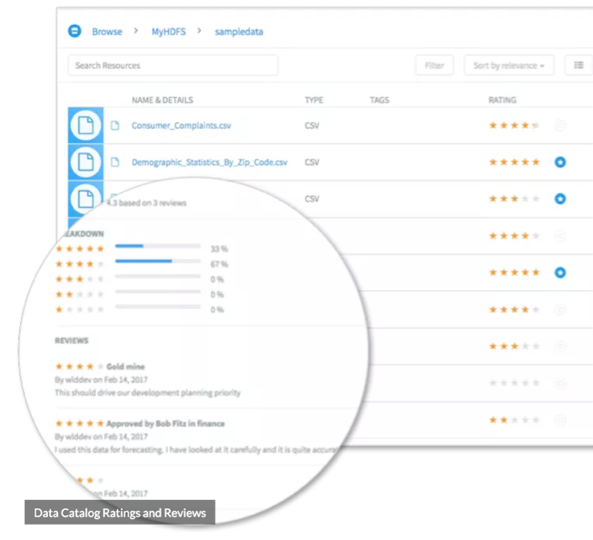Go to the Browse breadcrumb
The height and width of the screenshot is (540, 593).
tap(107, 31)
